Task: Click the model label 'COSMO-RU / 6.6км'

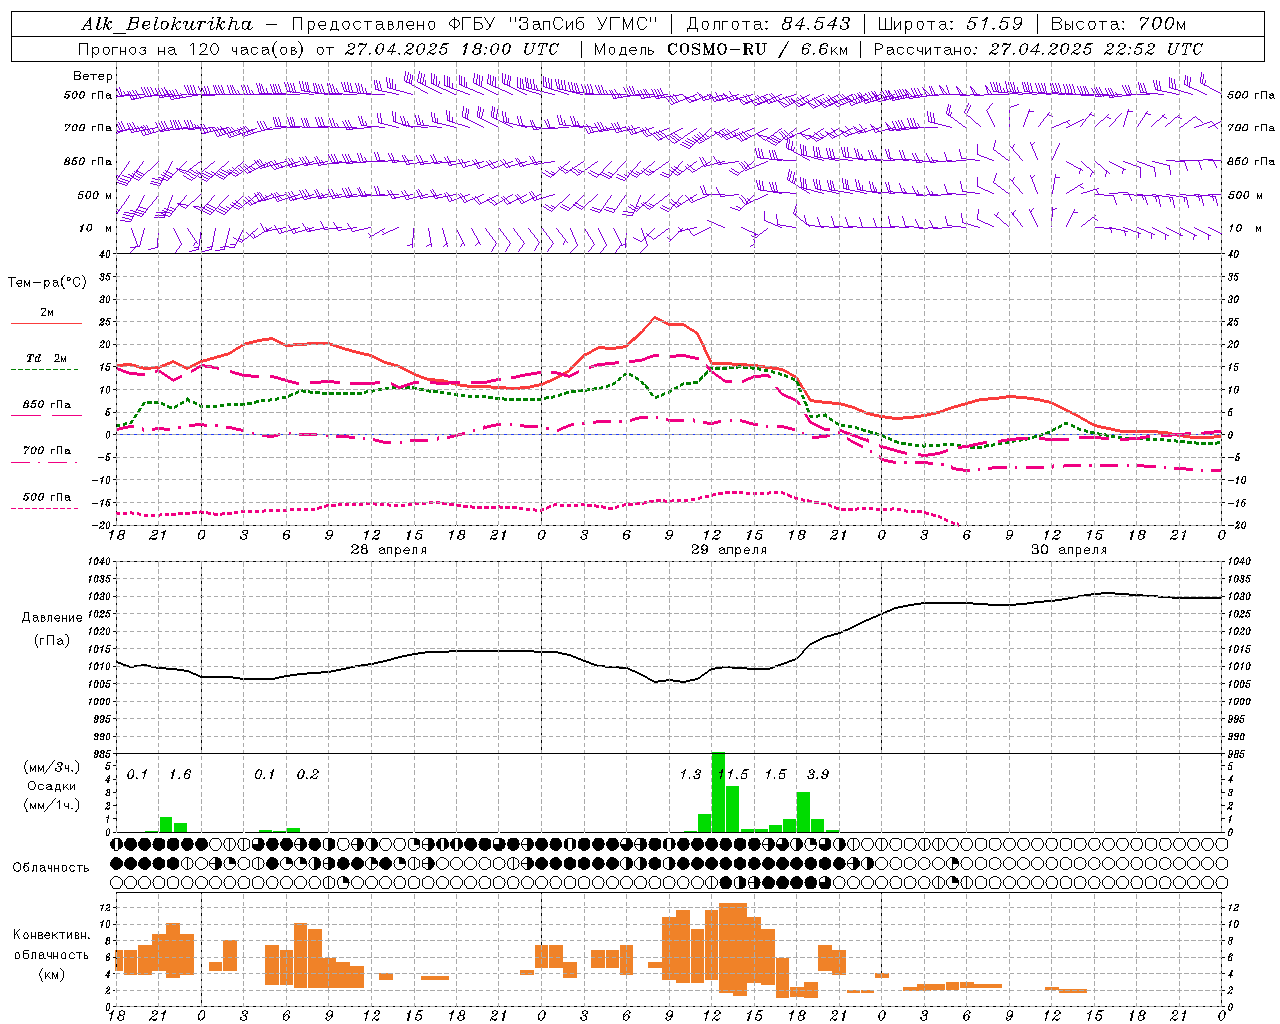Action: pyautogui.click(x=759, y=48)
